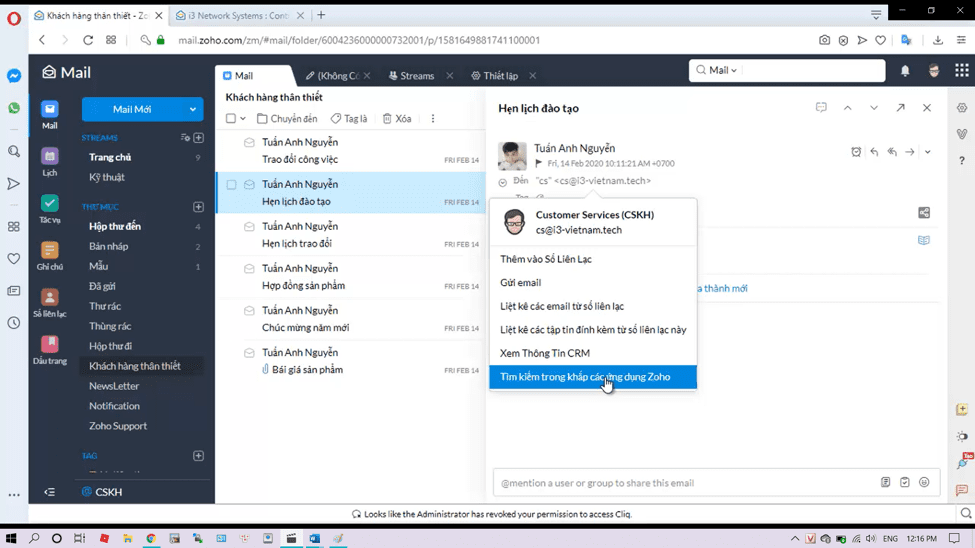Screen dimensions: 975x548
Task: Choose Xem Thông Tin CRM from menu
Action: (545, 353)
